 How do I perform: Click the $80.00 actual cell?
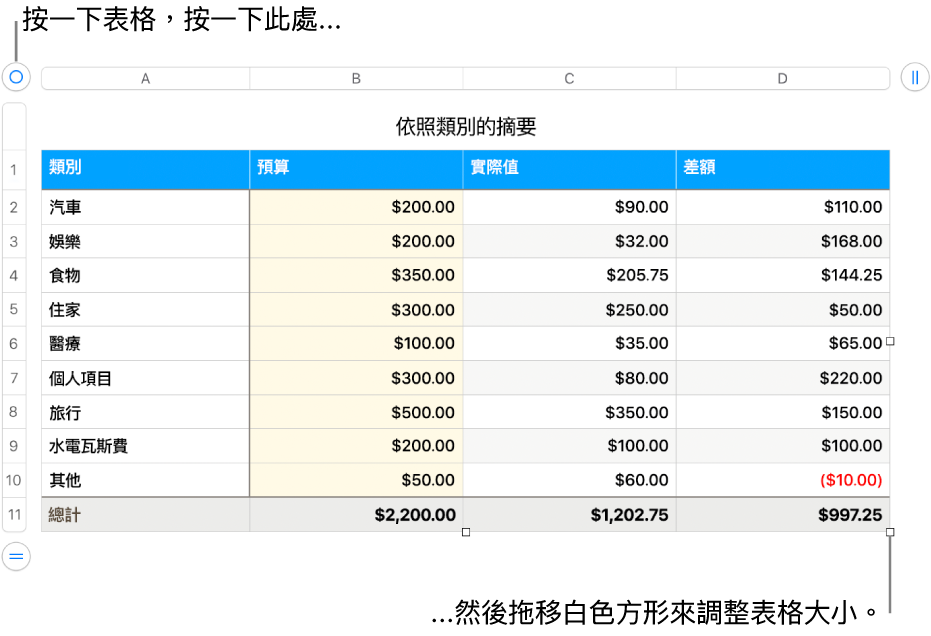click(569, 378)
